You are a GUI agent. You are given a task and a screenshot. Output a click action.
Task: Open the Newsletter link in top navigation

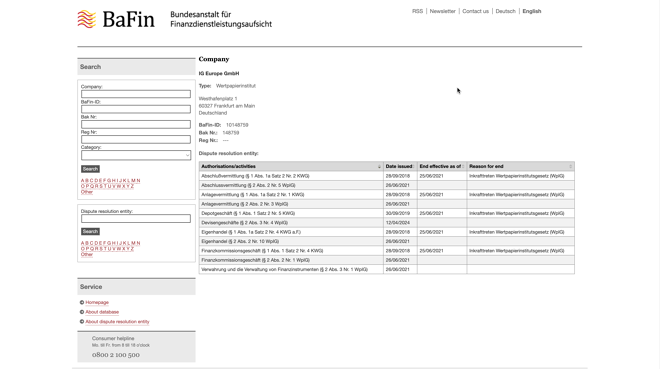click(442, 11)
